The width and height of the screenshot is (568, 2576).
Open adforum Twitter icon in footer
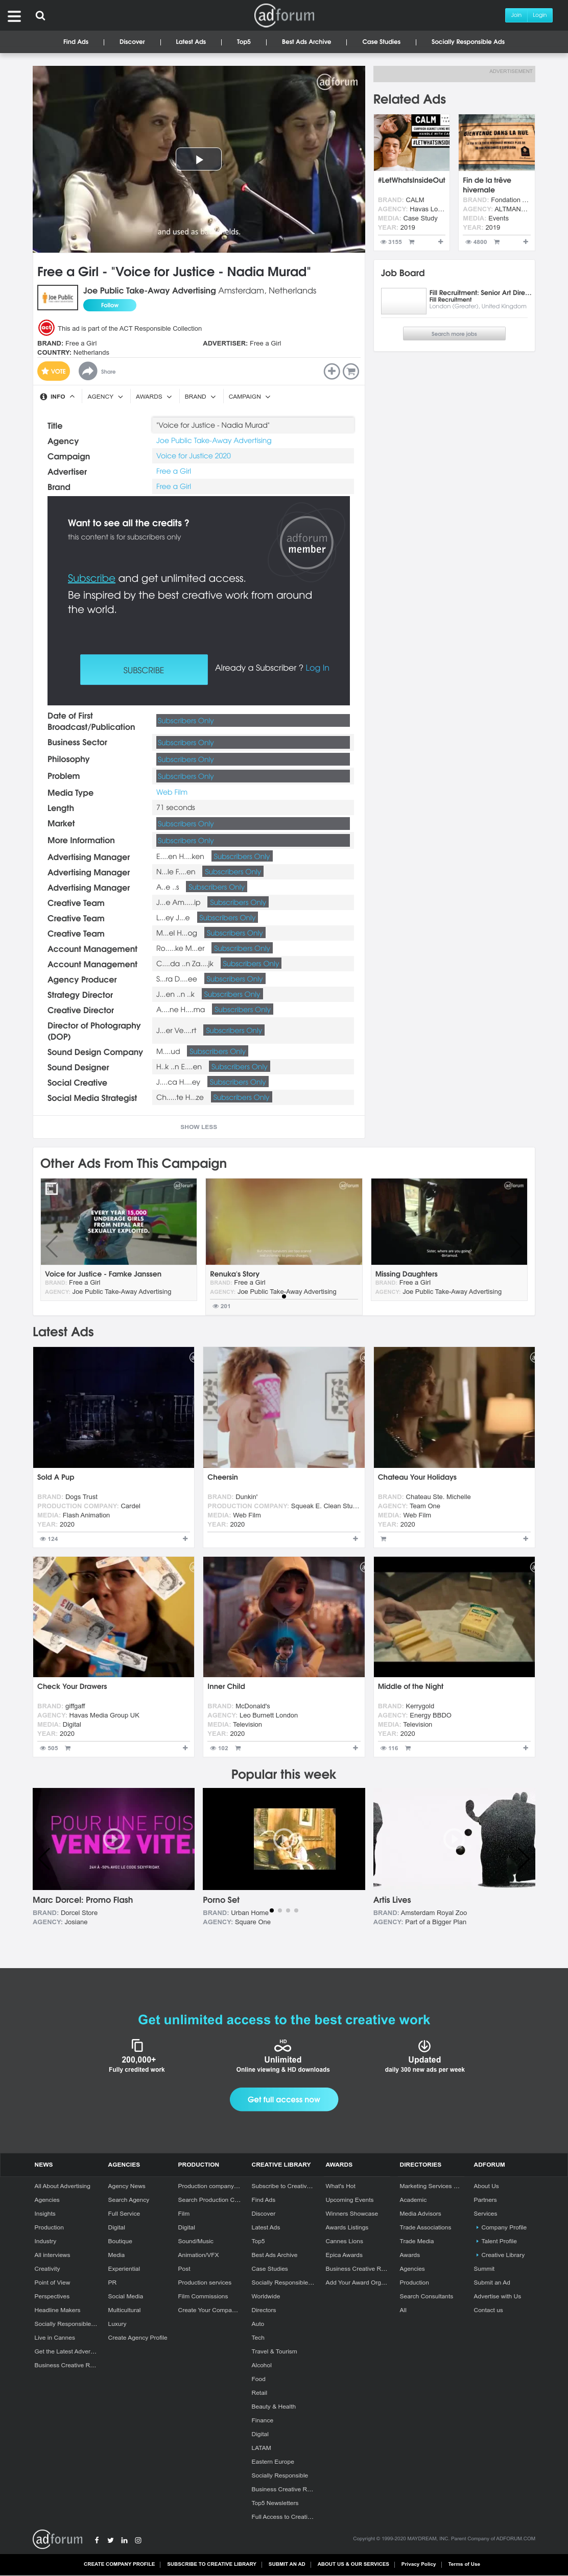[x=111, y=2540]
